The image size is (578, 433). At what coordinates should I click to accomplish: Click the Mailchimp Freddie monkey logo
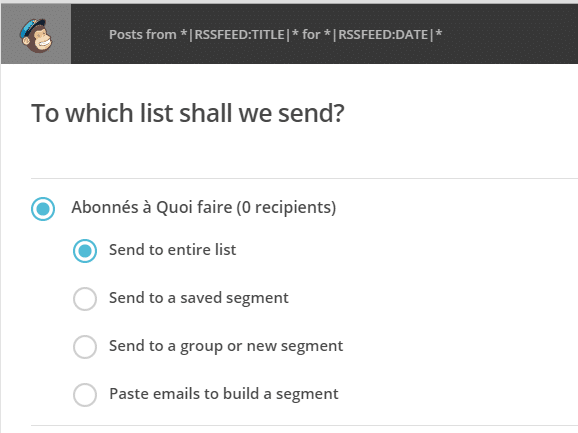pos(36,35)
